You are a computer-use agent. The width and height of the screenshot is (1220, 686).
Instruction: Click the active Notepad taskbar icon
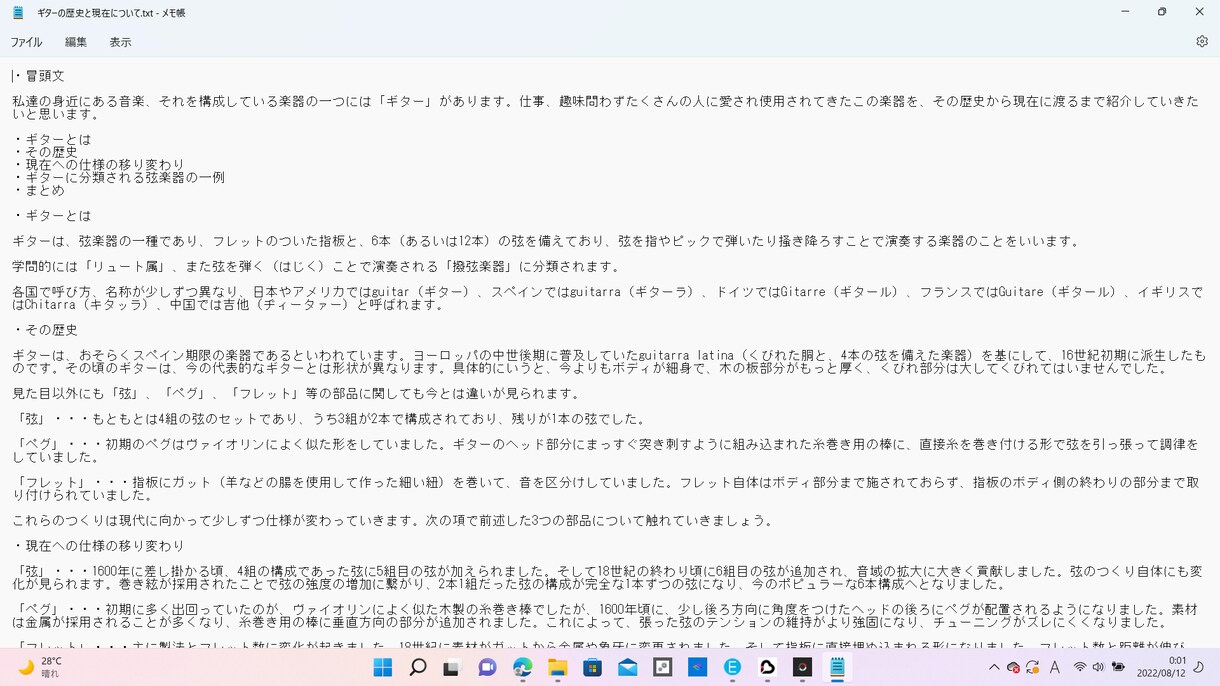(x=837, y=667)
